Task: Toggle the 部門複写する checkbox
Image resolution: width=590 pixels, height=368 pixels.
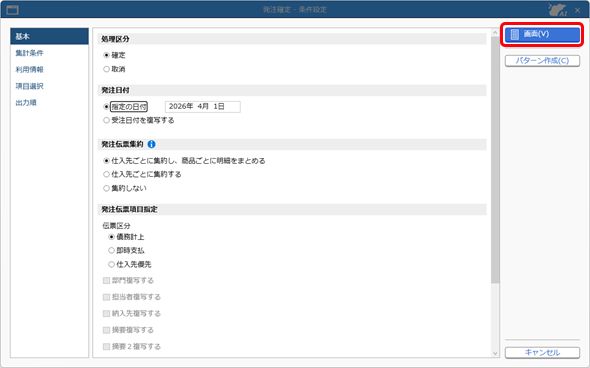Action: 106,281
